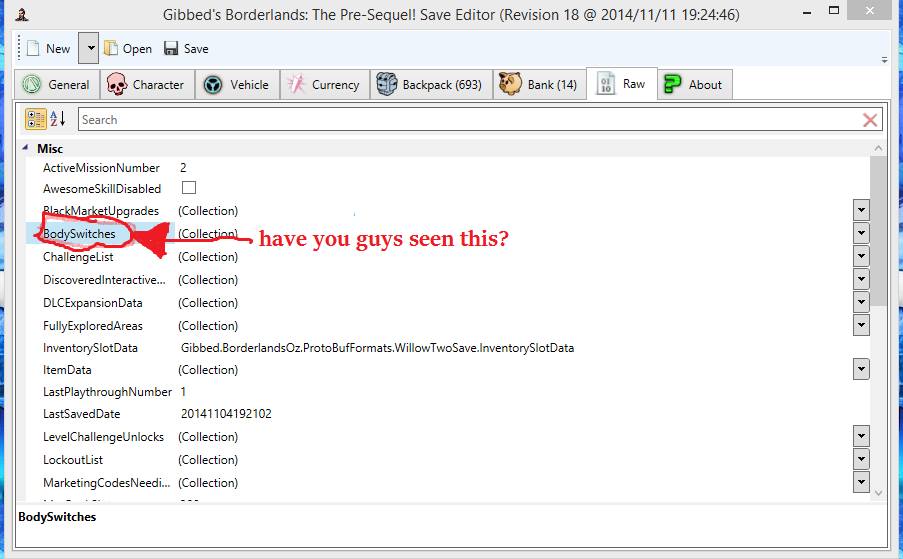Expand the BlackMarketUpgrades collection dropdown
903x559 pixels.
tap(861, 210)
